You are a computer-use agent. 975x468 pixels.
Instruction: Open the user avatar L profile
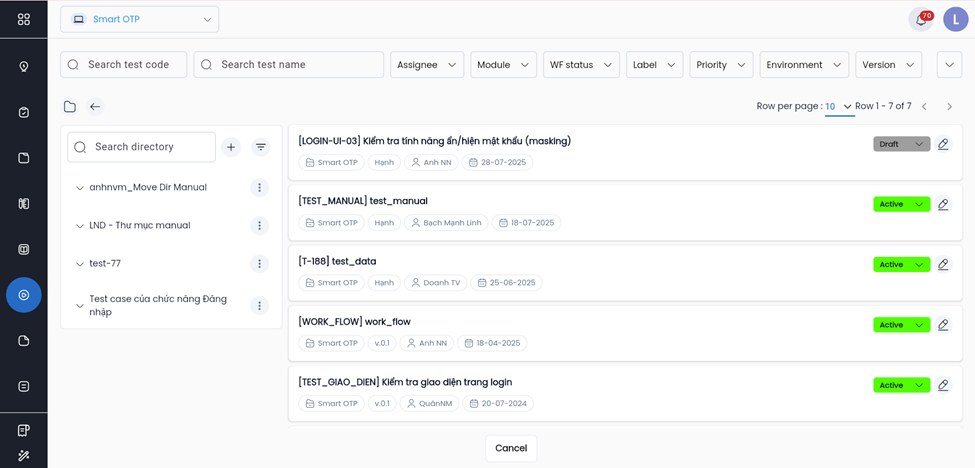click(955, 19)
